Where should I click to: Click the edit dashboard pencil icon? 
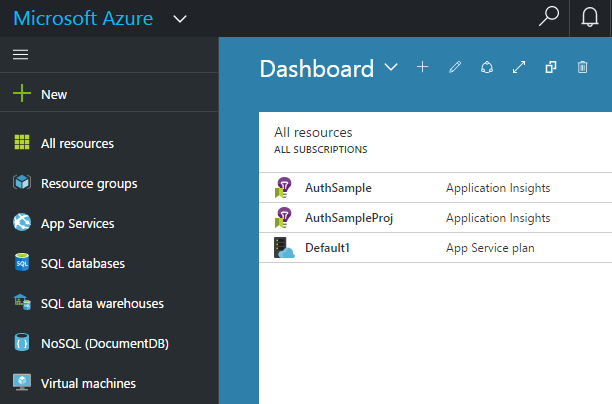tap(455, 67)
